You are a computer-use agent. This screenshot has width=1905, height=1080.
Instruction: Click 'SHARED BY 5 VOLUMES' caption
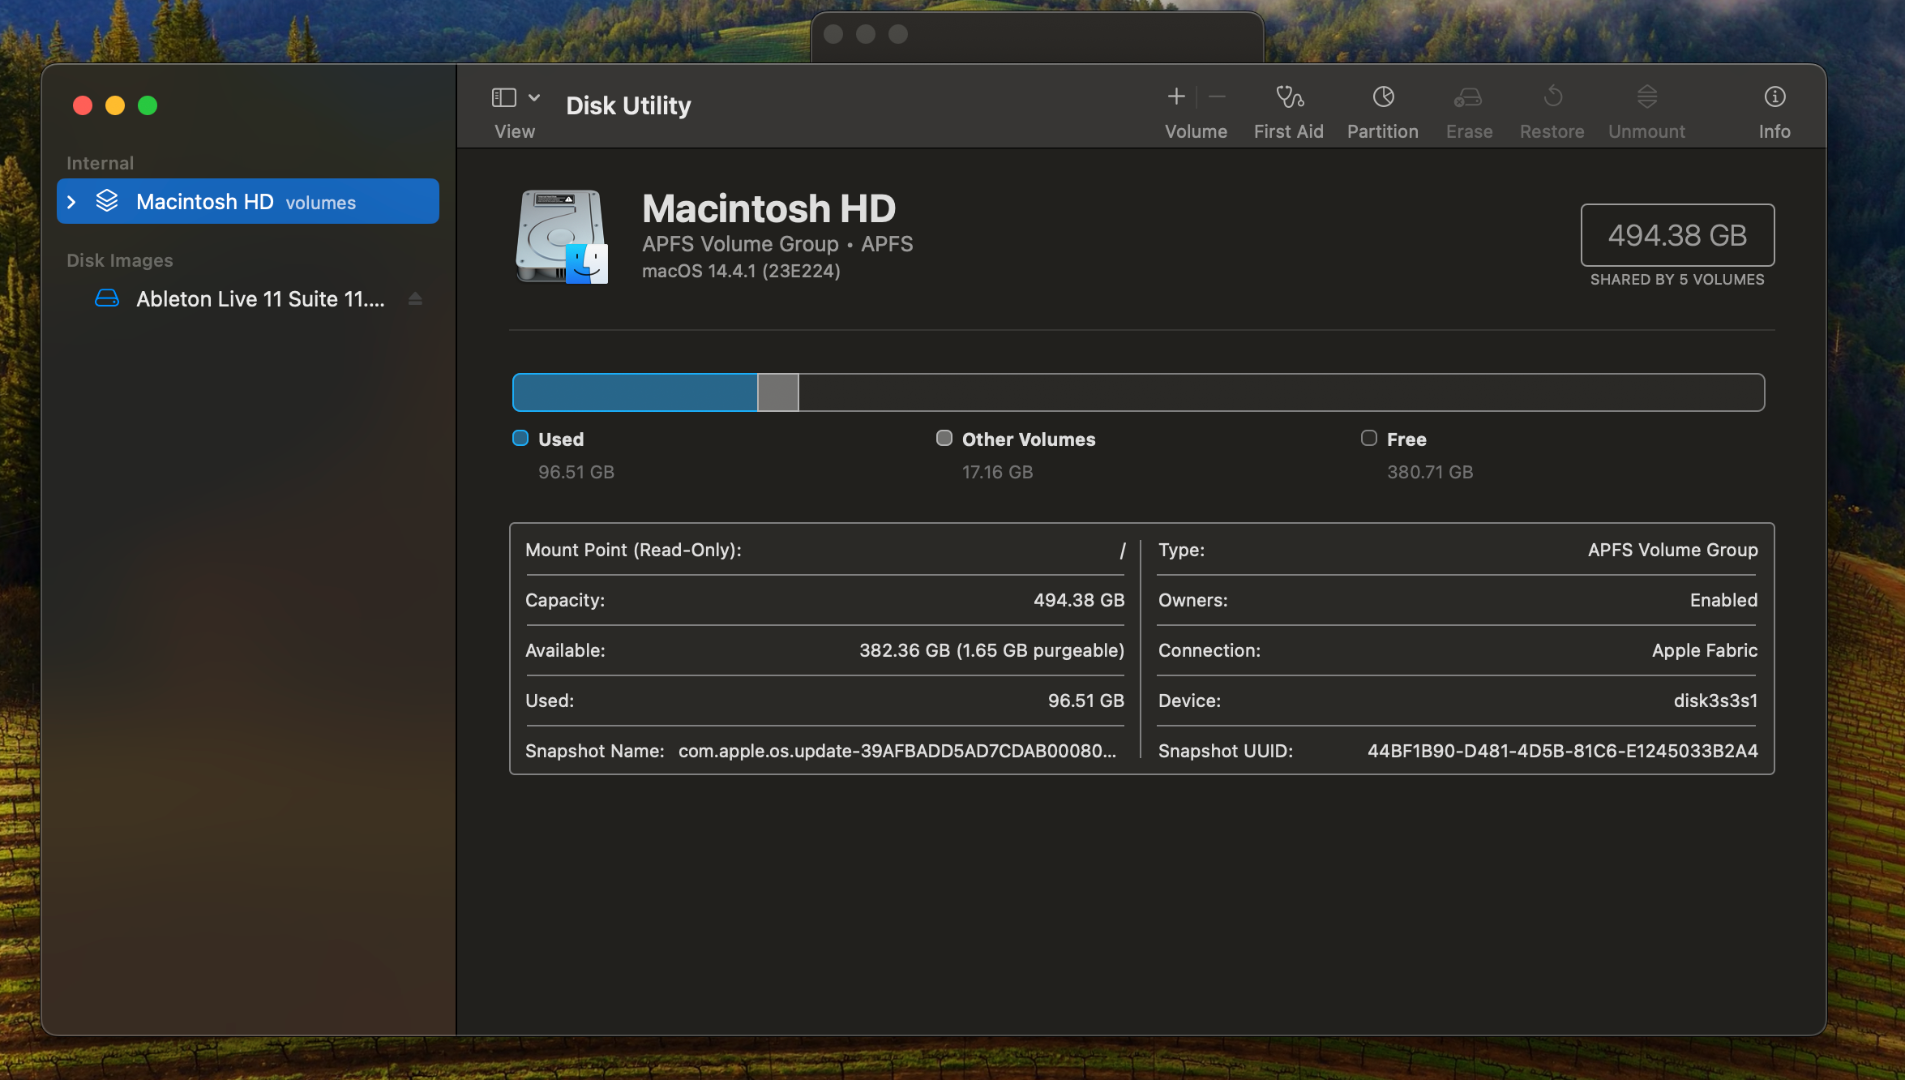(1677, 280)
